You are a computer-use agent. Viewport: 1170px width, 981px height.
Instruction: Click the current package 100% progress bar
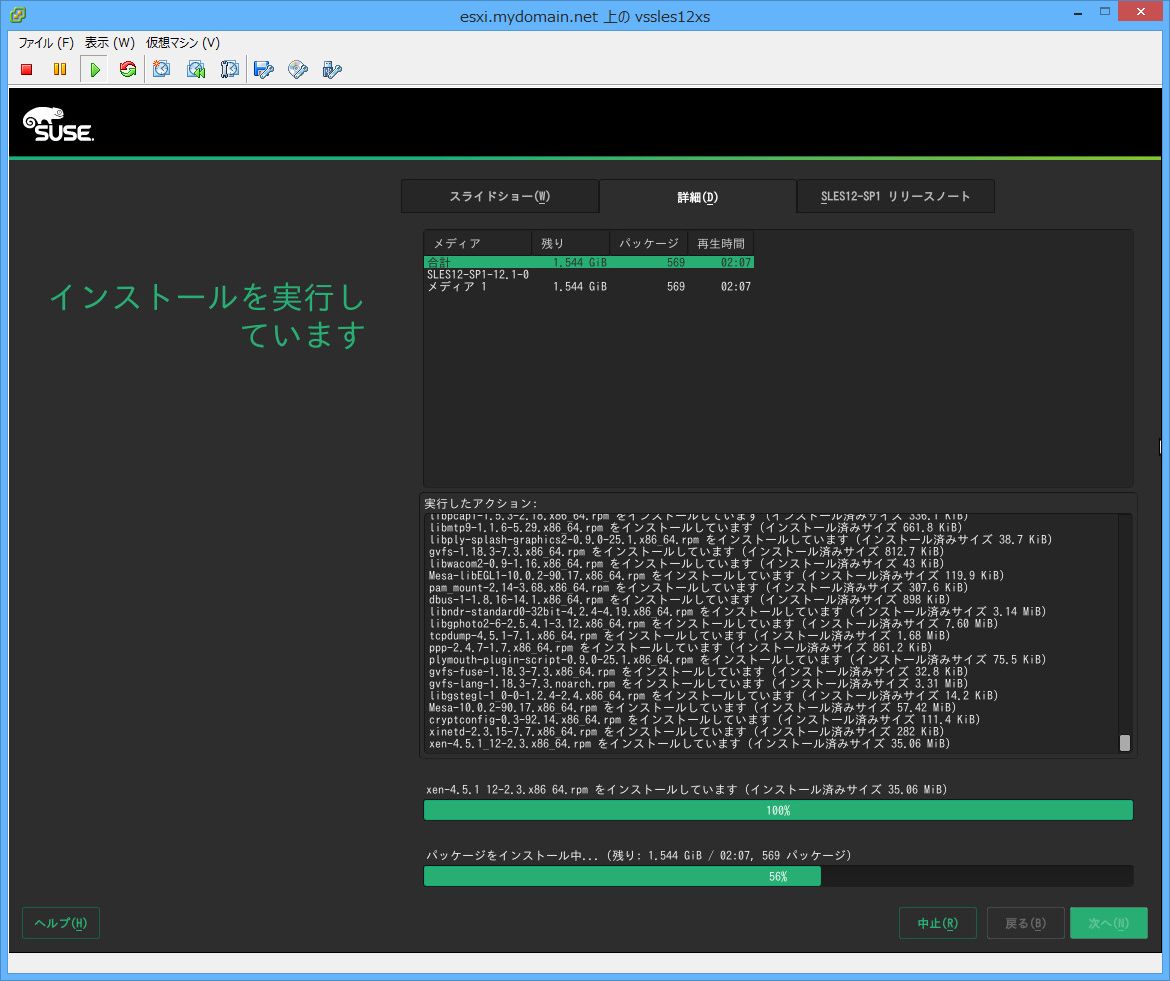point(778,810)
